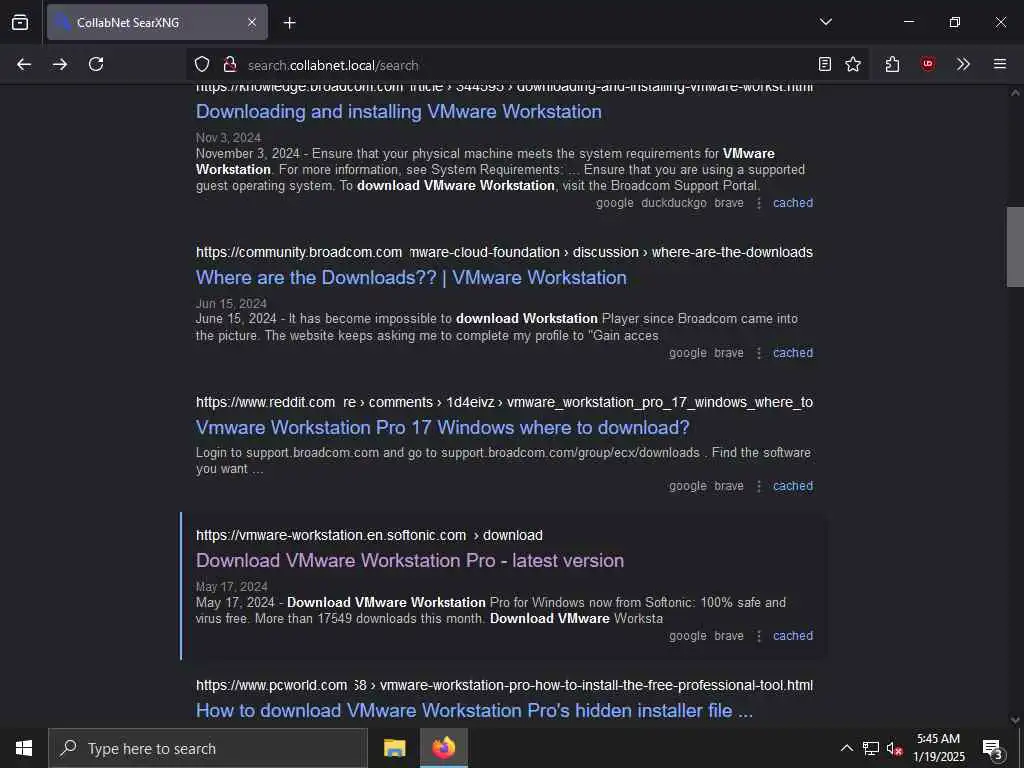Open File Explorer from taskbar
The height and width of the screenshot is (768, 1024).
394,748
